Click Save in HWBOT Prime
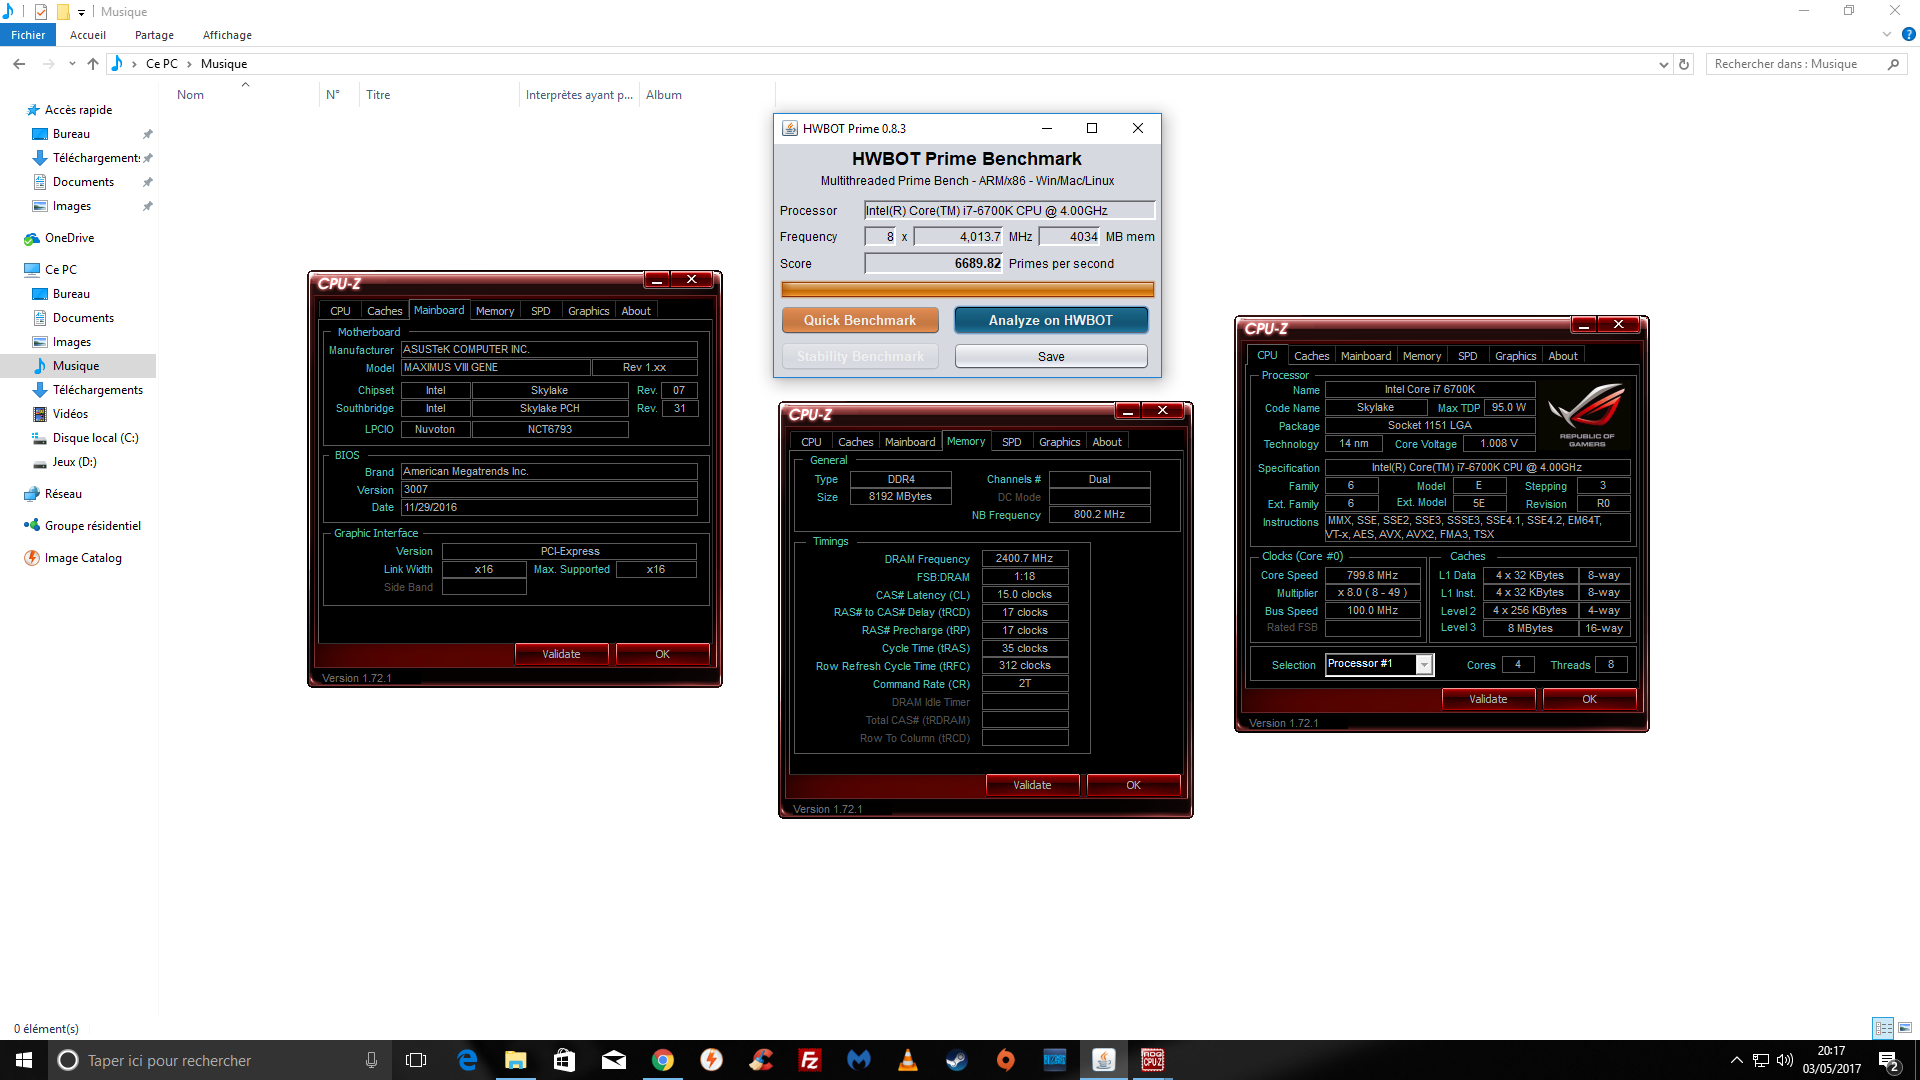 [1051, 356]
